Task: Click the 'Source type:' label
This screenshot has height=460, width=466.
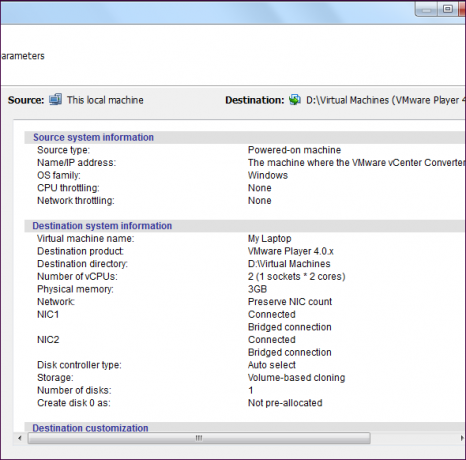Action: (63, 150)
